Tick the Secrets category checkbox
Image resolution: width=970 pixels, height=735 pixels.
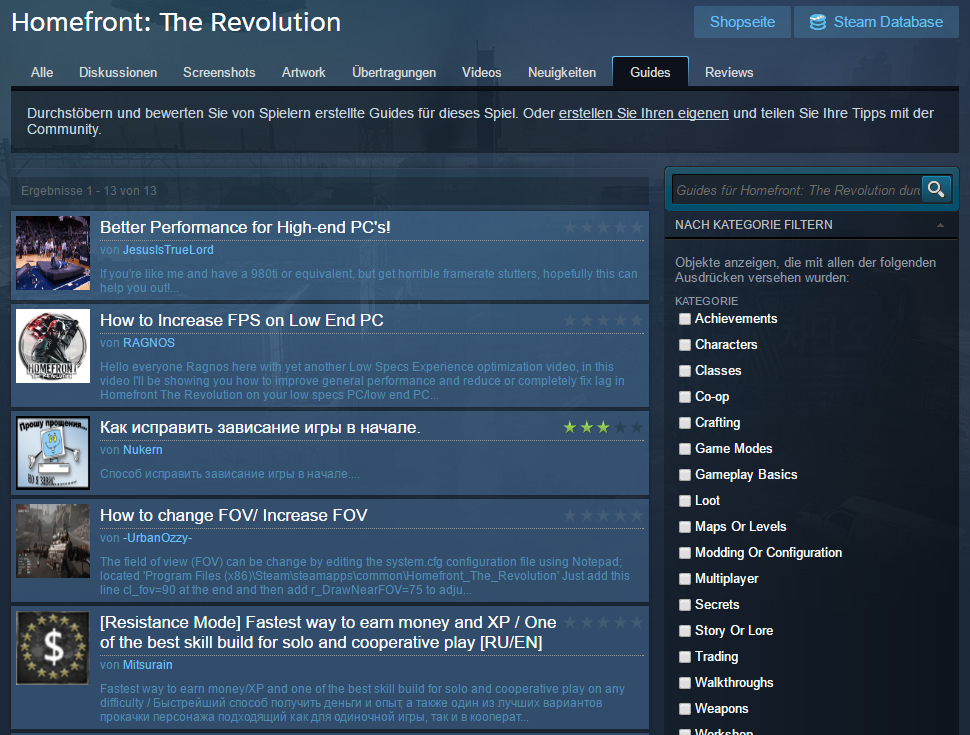(x=685, y=605)
